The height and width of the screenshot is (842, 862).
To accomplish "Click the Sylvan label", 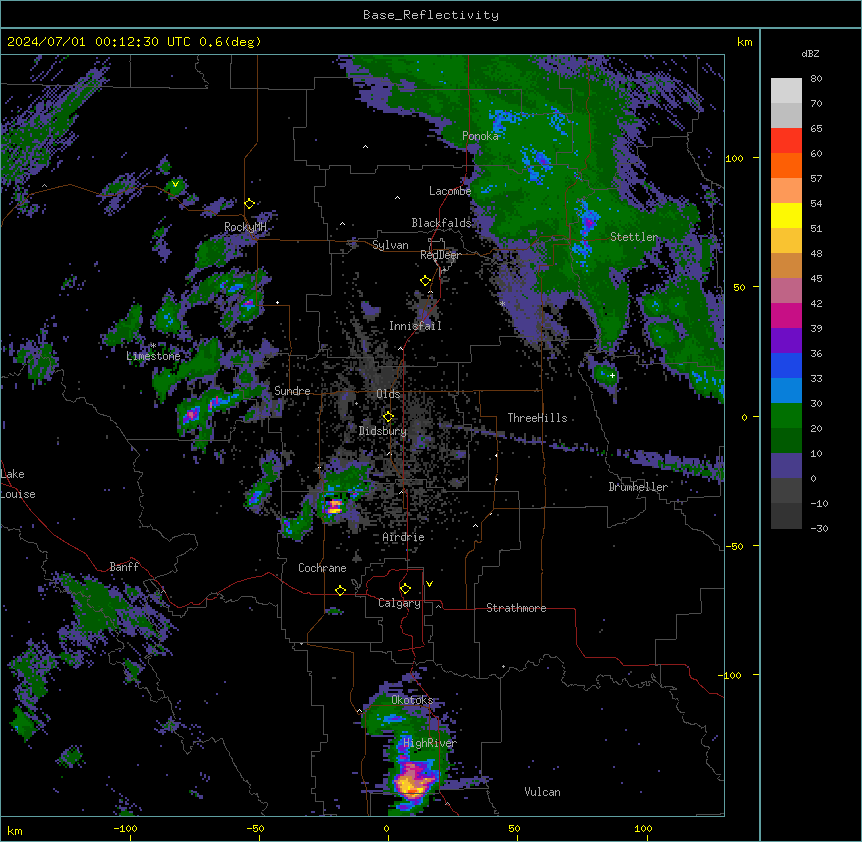I will [x=390, y=245].
